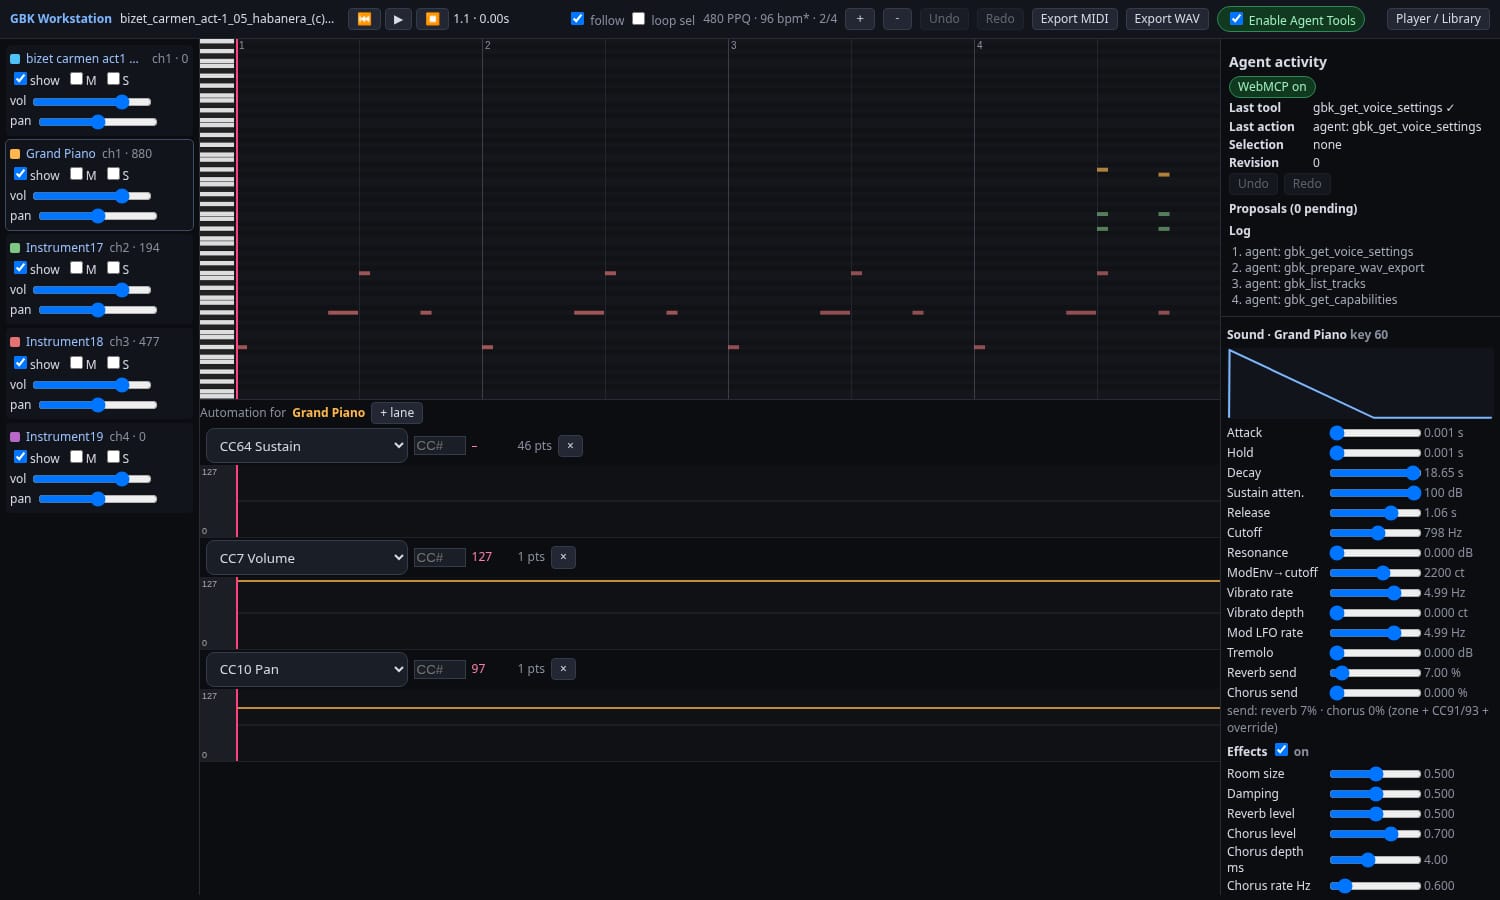Screen dimensions: 1500x900
Task: Mute the Instrument18 track
Action: tap(76, 363)
